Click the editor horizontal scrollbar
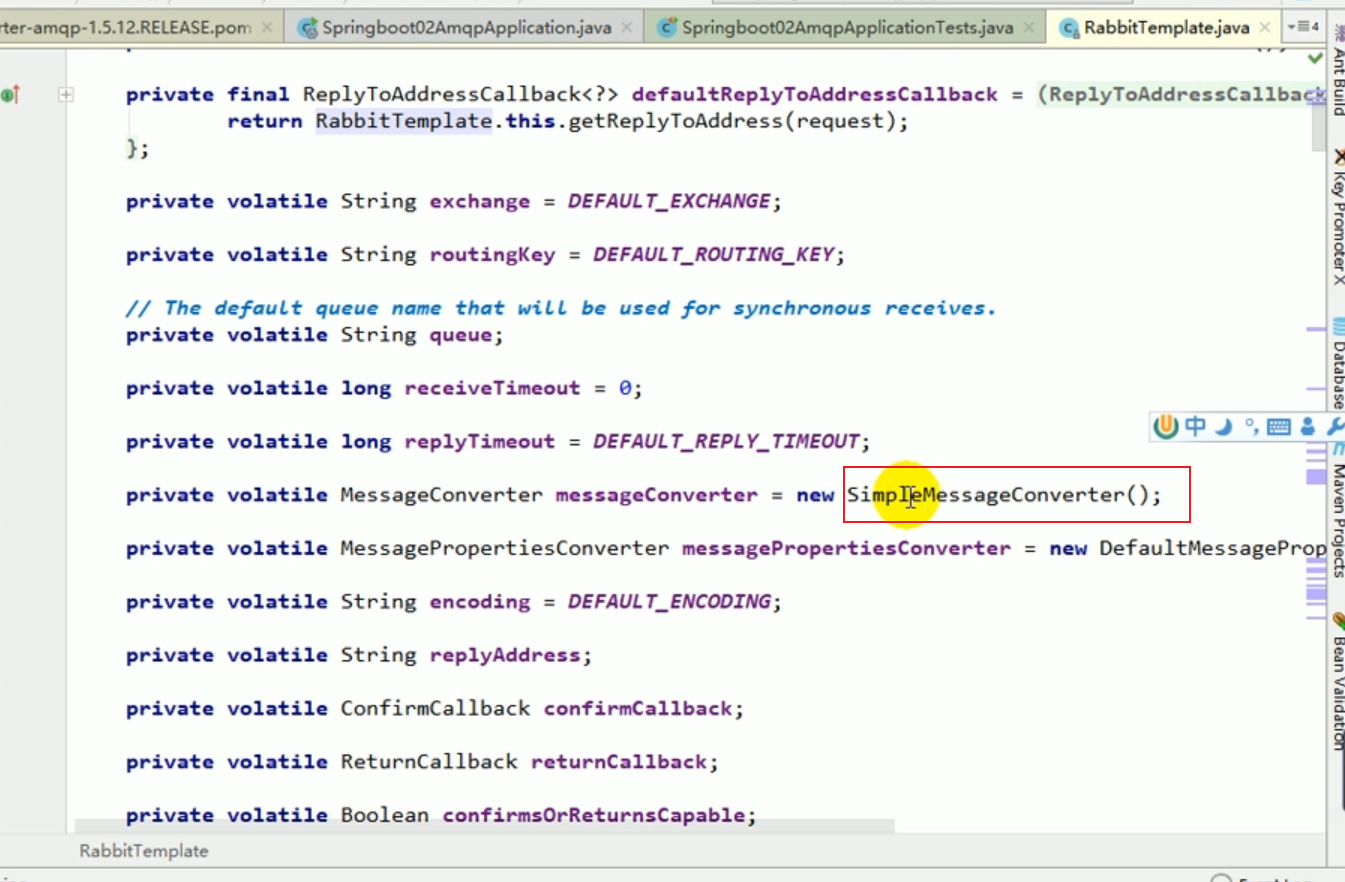Viewport: 1345px width, 882px height. (x=484, y=827)
